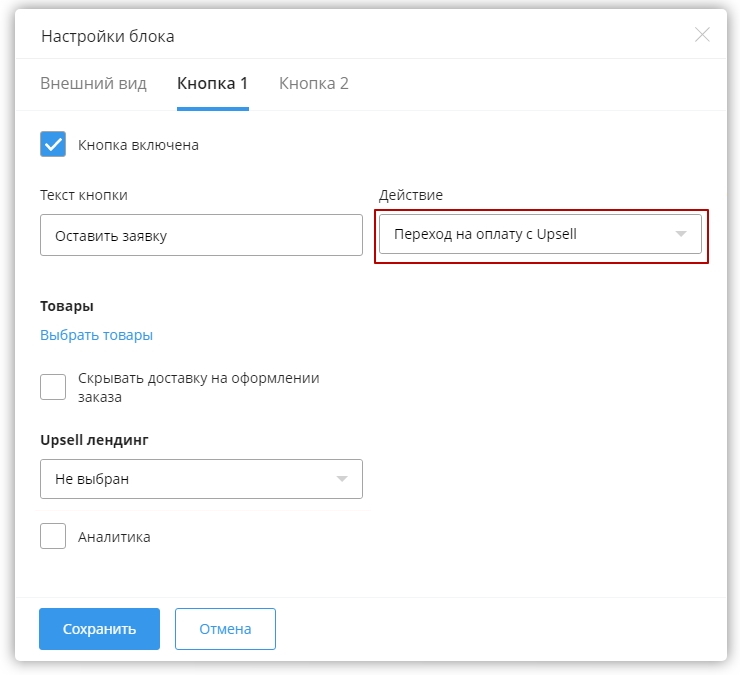The width and height of the screenshot is (740, 675).
Task: Click the arrow icon in Действие dropdown
Action: point(681,235)
